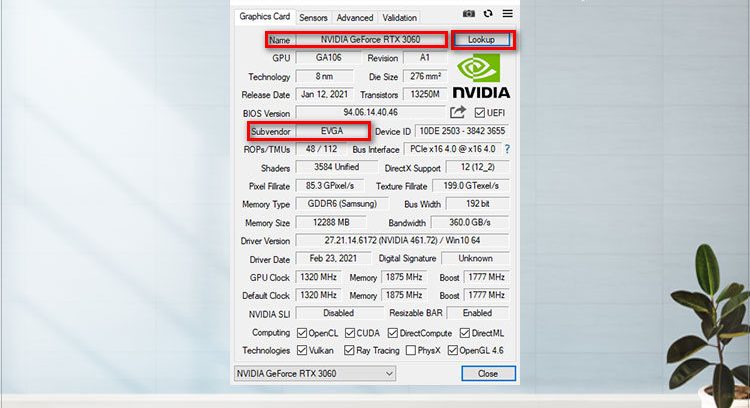Click the Default Clock row Boost field
Image resolution: width=750 pixels, height=408 pixels.
486,295
